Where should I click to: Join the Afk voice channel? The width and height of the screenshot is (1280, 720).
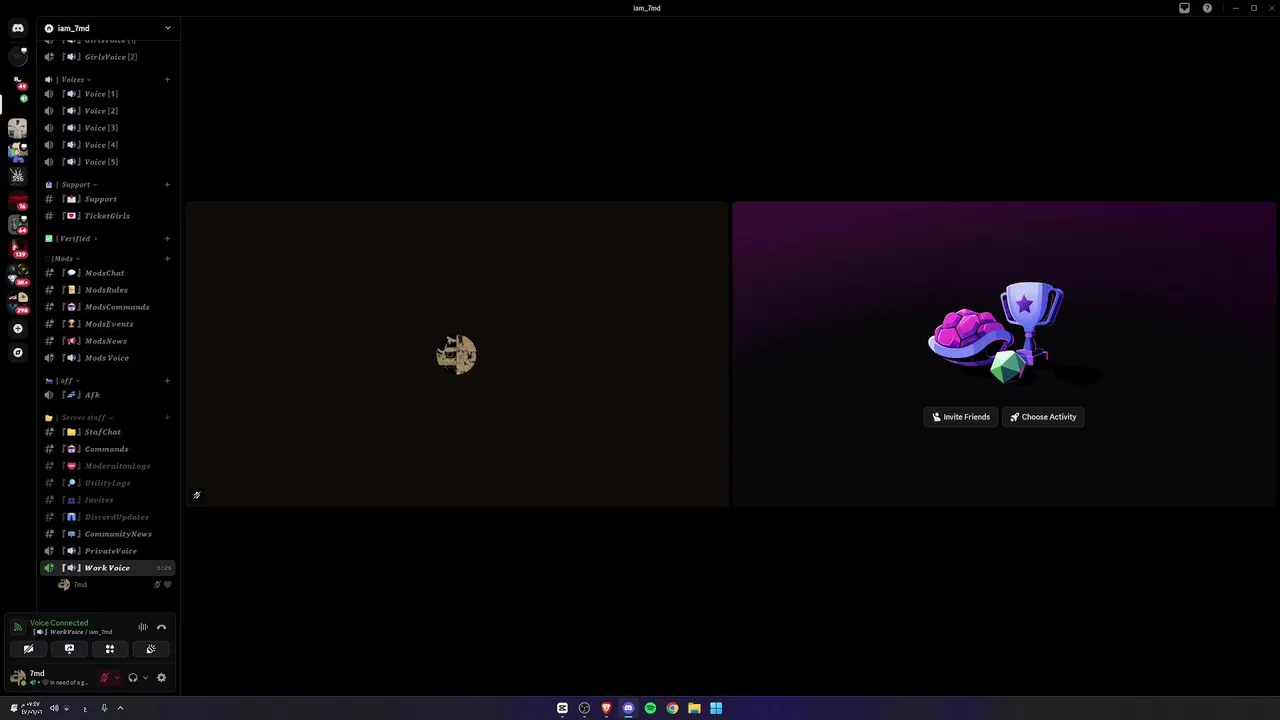click(x=108, y=395)
